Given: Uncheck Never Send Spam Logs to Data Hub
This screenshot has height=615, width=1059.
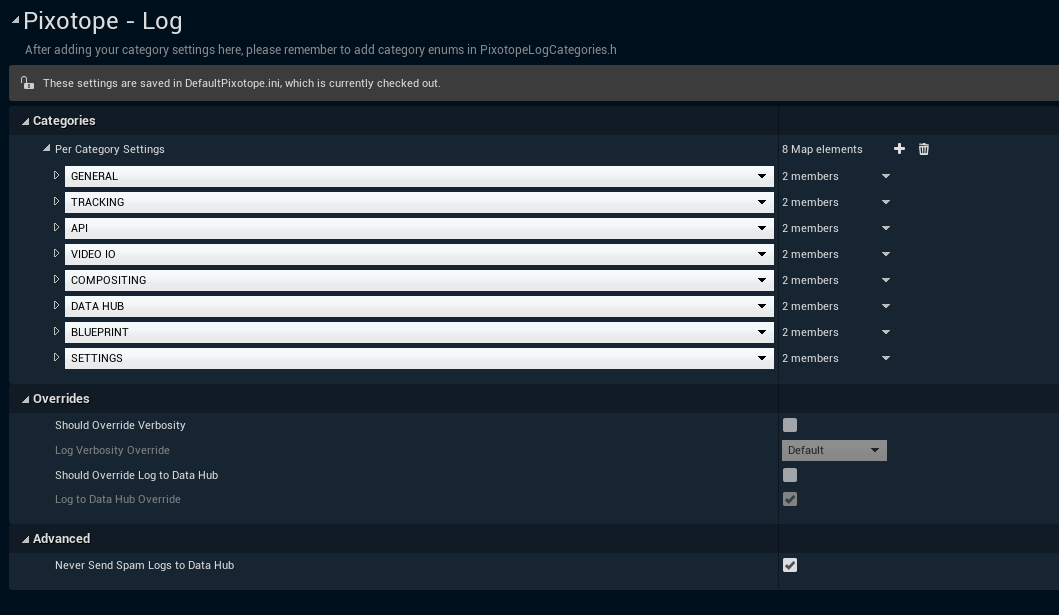Looking at the screenshot, I should pyautogui.click(x=790, y=565).
